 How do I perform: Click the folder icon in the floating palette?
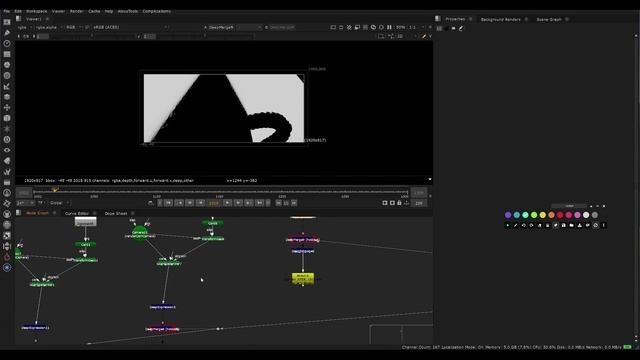pos(571,225)
